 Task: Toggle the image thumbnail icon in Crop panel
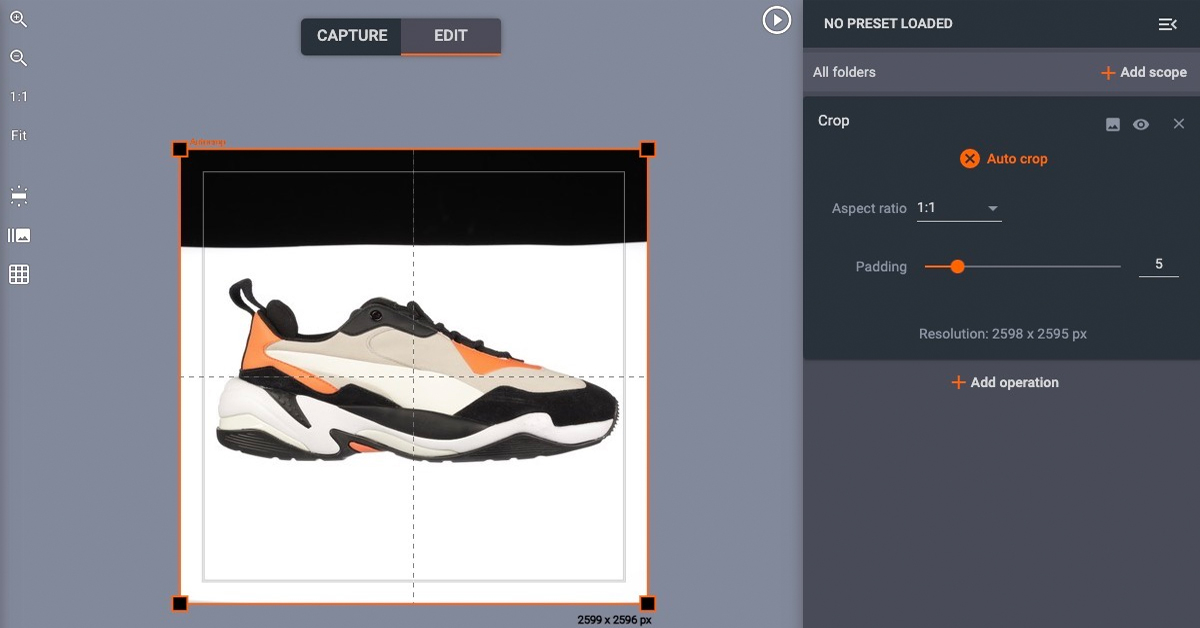[x=1112, y=124]
